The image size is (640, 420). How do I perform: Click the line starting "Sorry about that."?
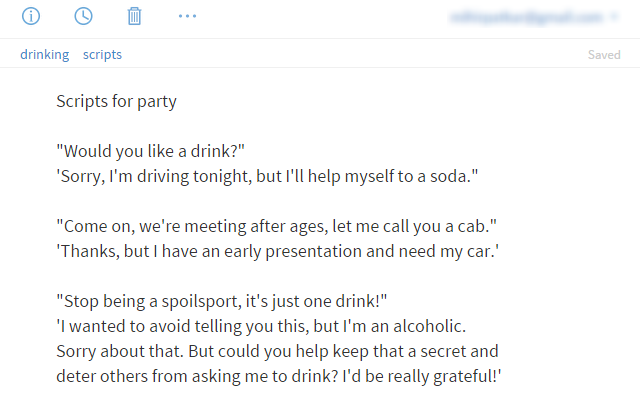278,351
